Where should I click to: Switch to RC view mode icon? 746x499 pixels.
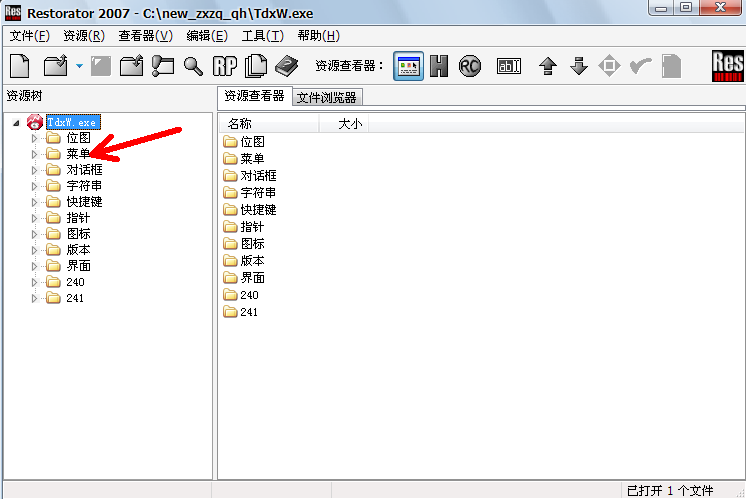[x=470, y=66]
